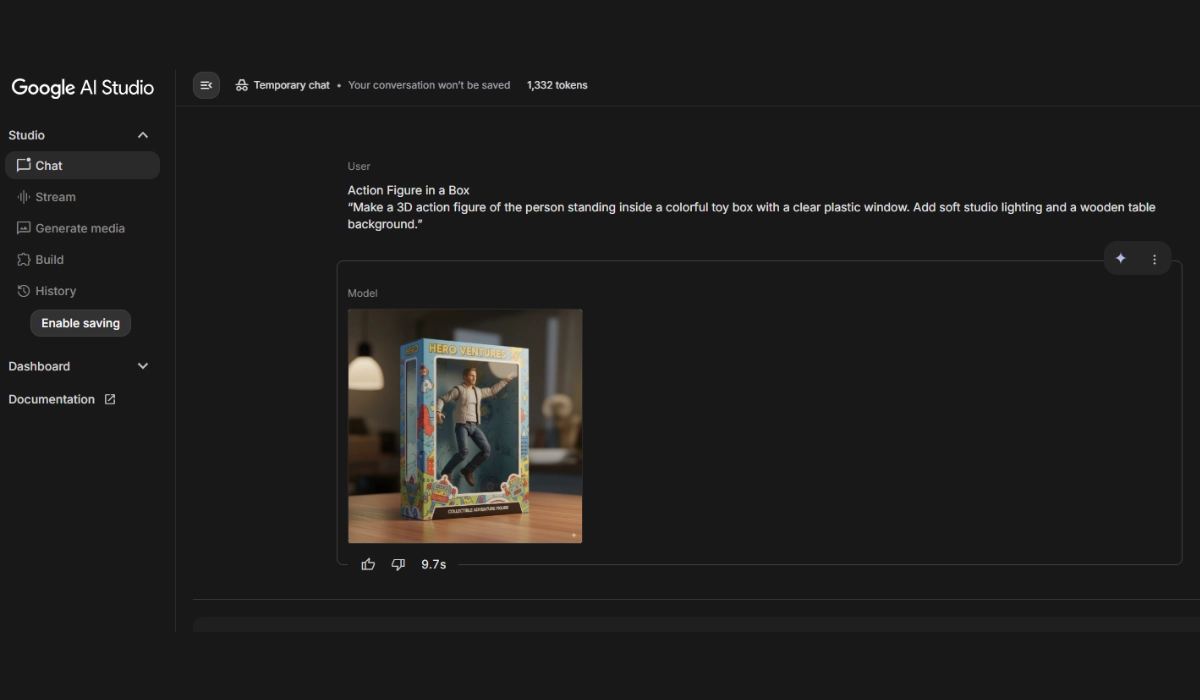
Task: Open the generated action figure image
Action: coord(465,426)
